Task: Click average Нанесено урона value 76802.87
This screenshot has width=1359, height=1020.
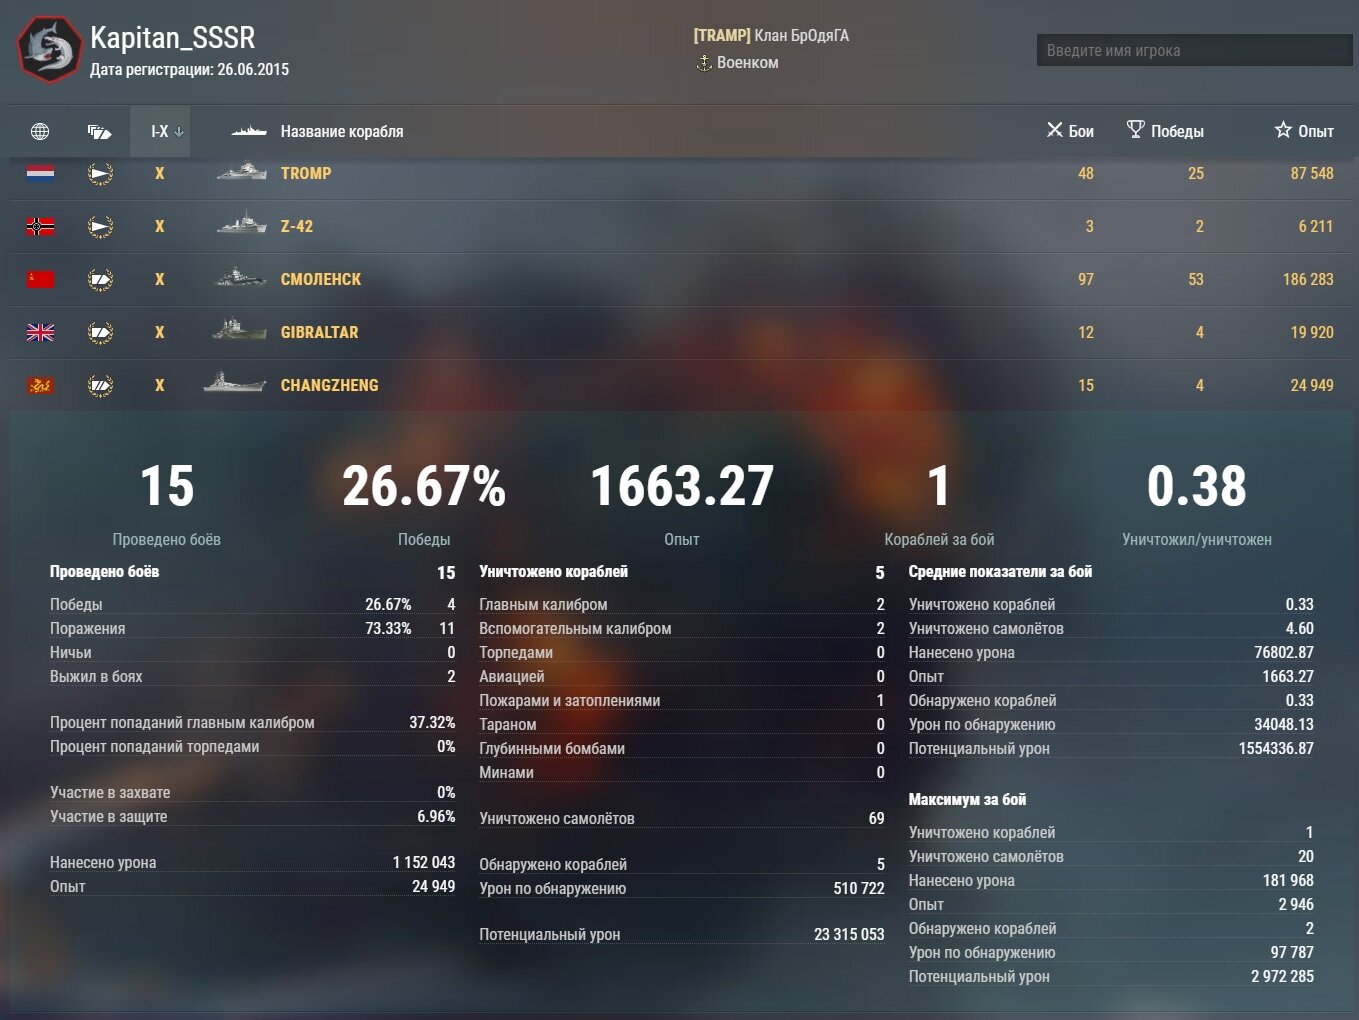Action: (1284, 652)
